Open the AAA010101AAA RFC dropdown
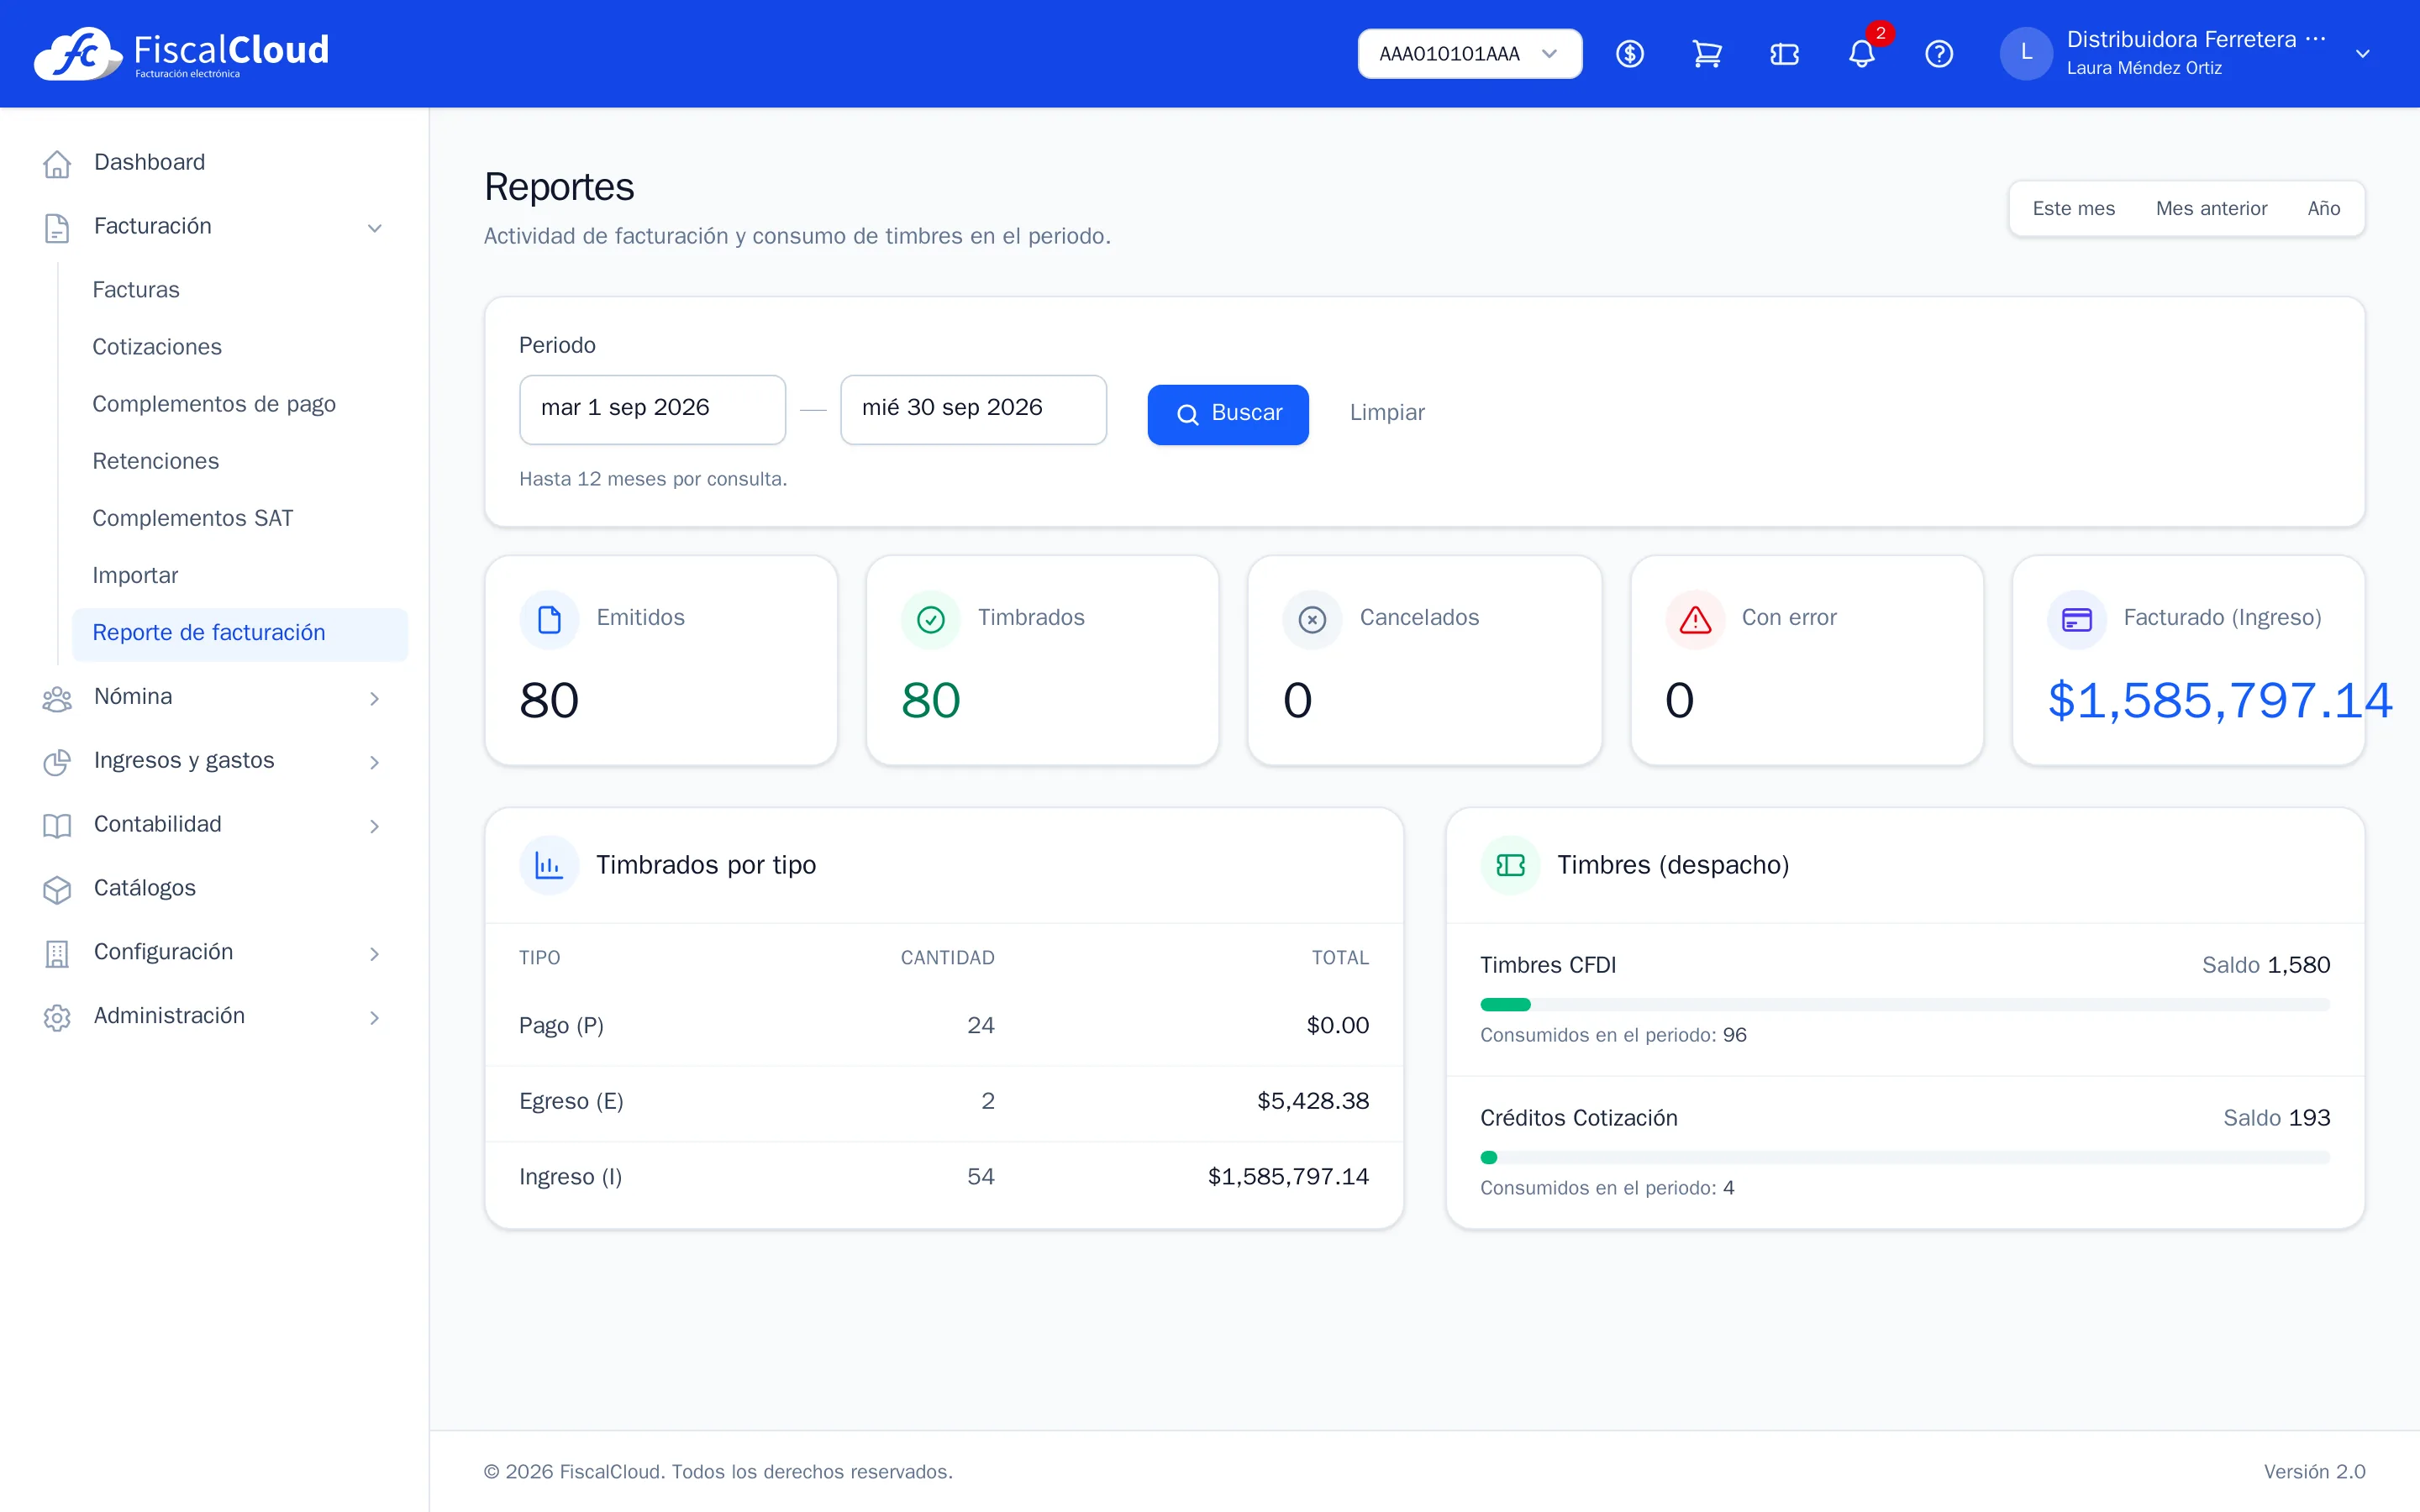The height and width of the screenshot is (1512, 2420). coord(1469,54)
